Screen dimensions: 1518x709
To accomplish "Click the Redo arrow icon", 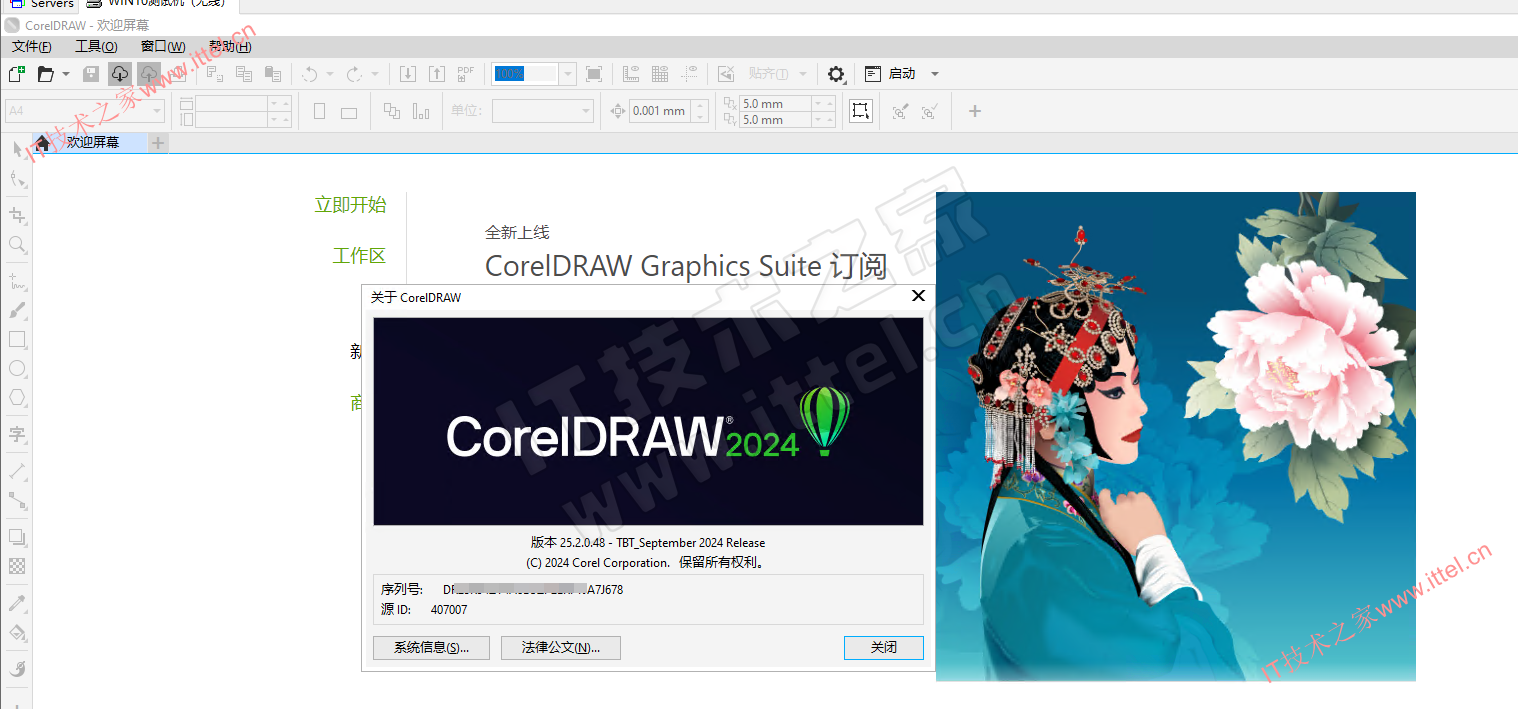I will [354, 74].
